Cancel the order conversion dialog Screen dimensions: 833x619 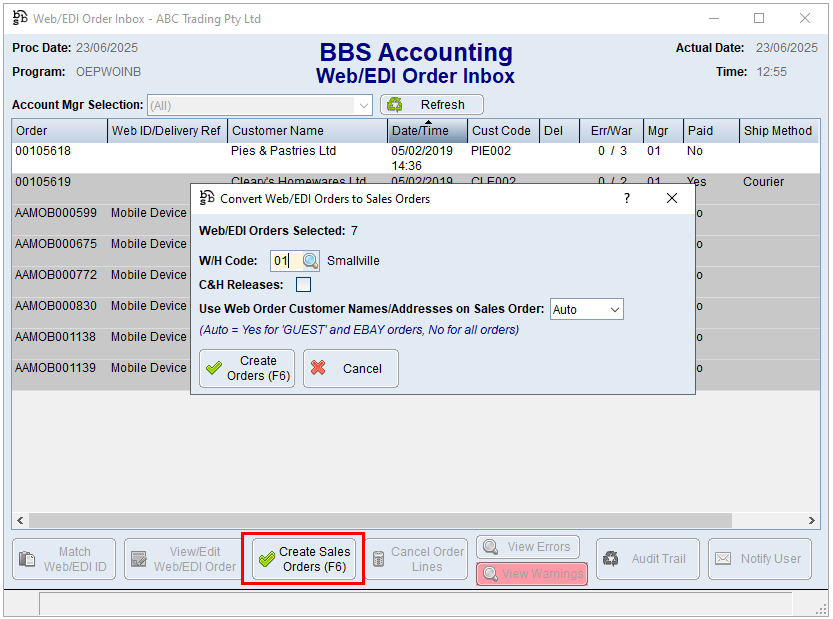pyautogui.click(x=350, y=368)
